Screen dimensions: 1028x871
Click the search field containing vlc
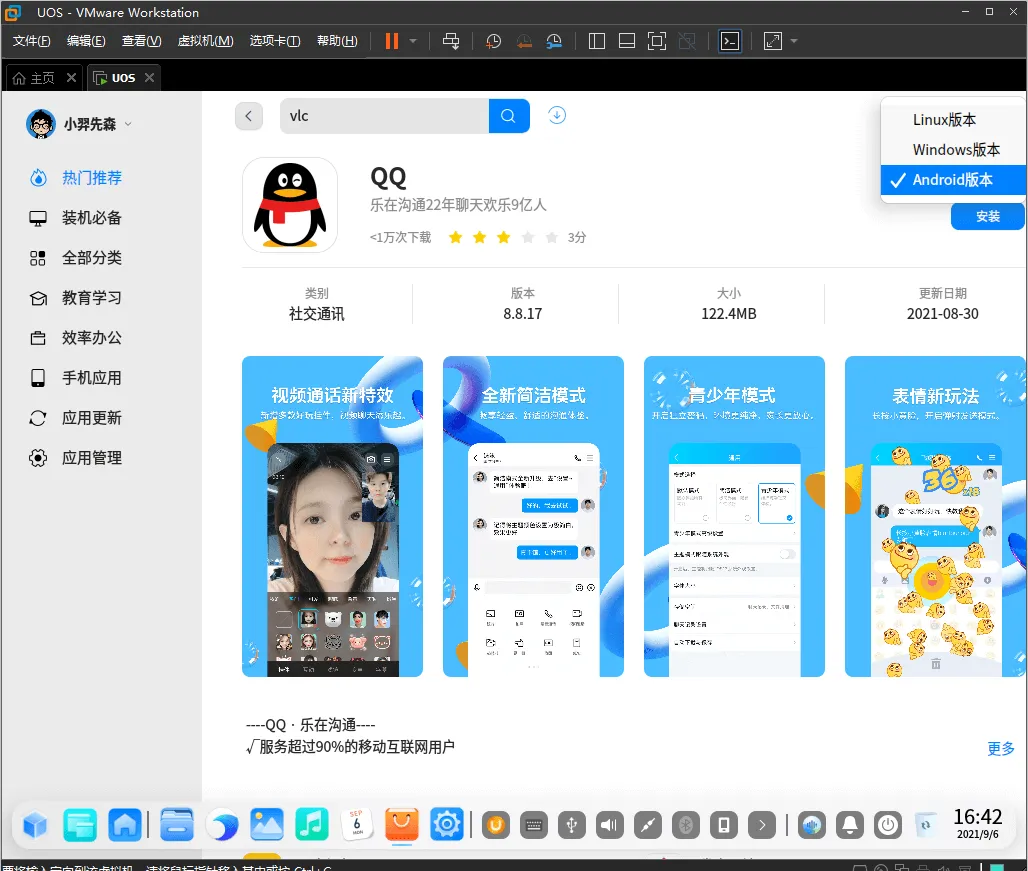[384, 116]
